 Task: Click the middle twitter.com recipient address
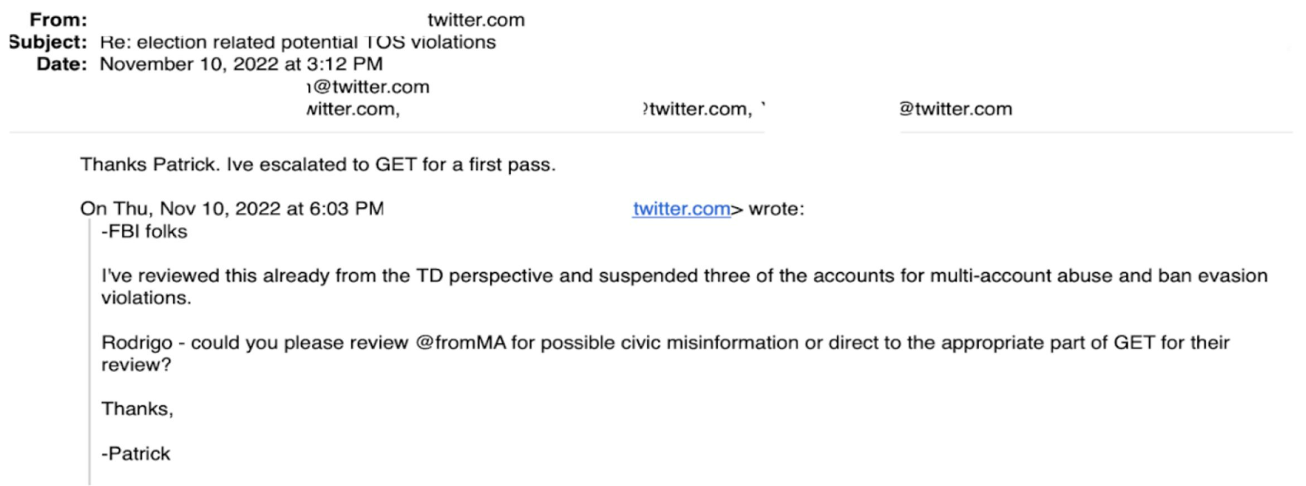click(x=694, y=109)
